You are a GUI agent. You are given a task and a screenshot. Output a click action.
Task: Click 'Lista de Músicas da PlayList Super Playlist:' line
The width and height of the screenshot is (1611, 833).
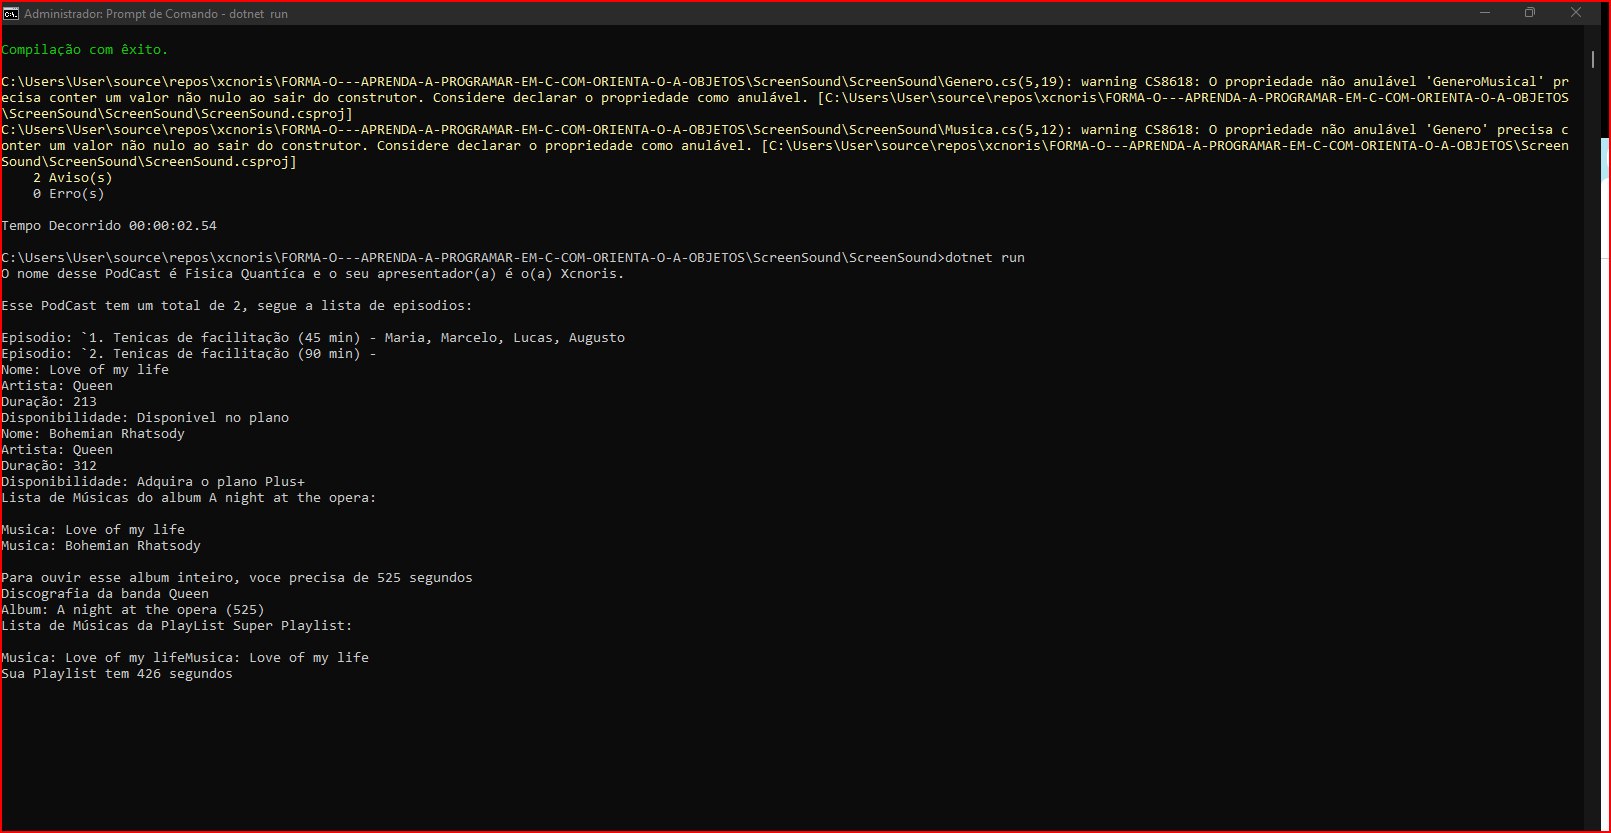pyautogui.click(x=177, y=625)
